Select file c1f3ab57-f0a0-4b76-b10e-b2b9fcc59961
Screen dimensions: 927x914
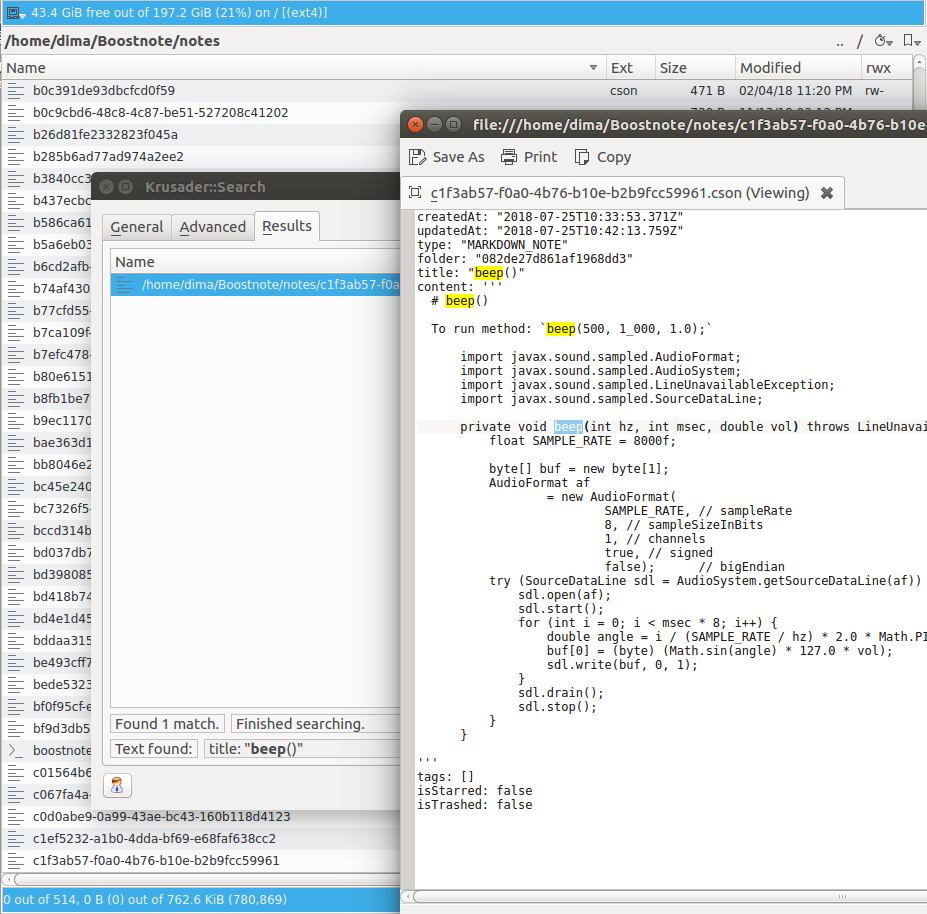click(156, 860)
